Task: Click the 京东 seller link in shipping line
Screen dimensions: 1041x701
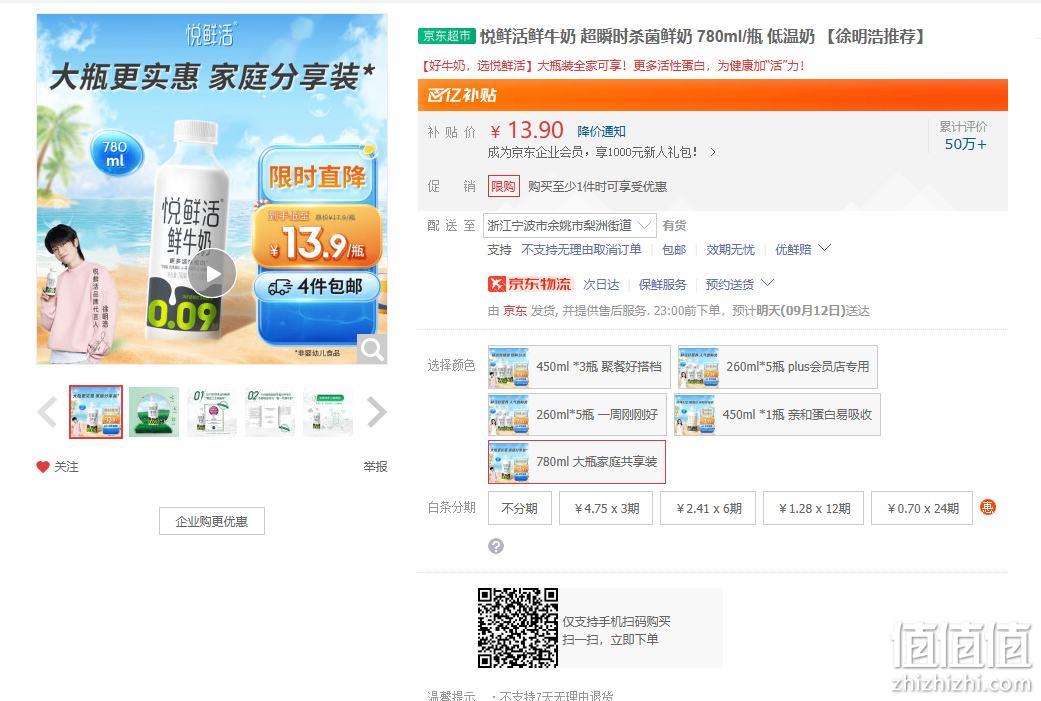Action: [515, 311]
